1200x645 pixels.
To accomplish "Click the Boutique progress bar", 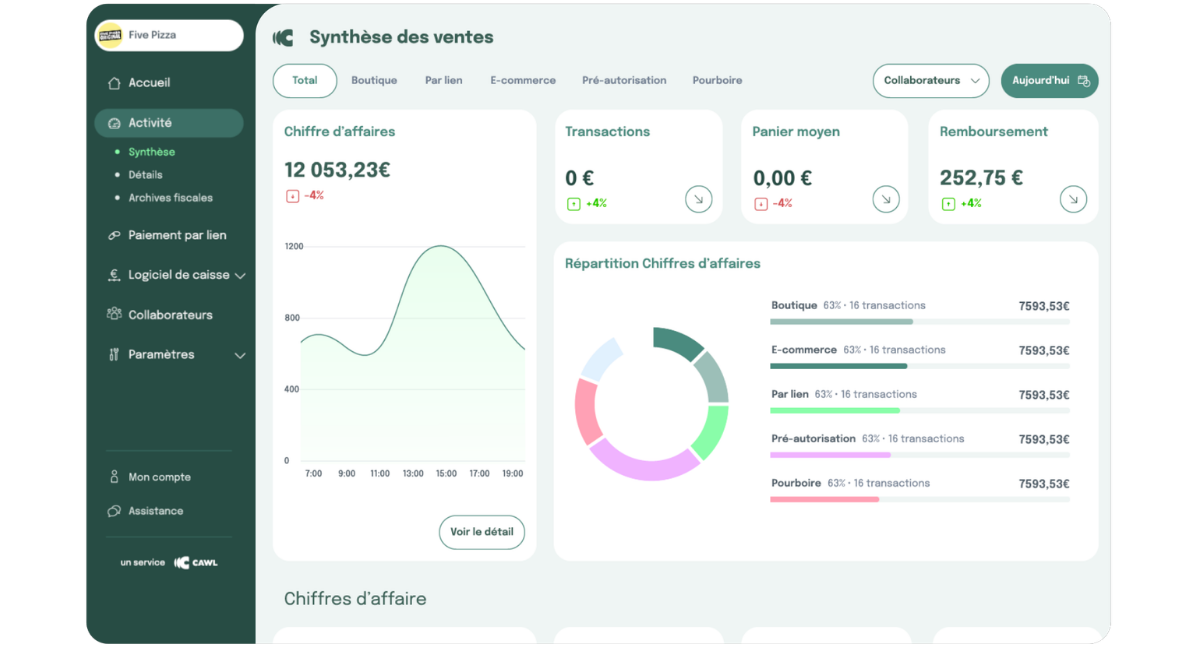I will (920, 322).
